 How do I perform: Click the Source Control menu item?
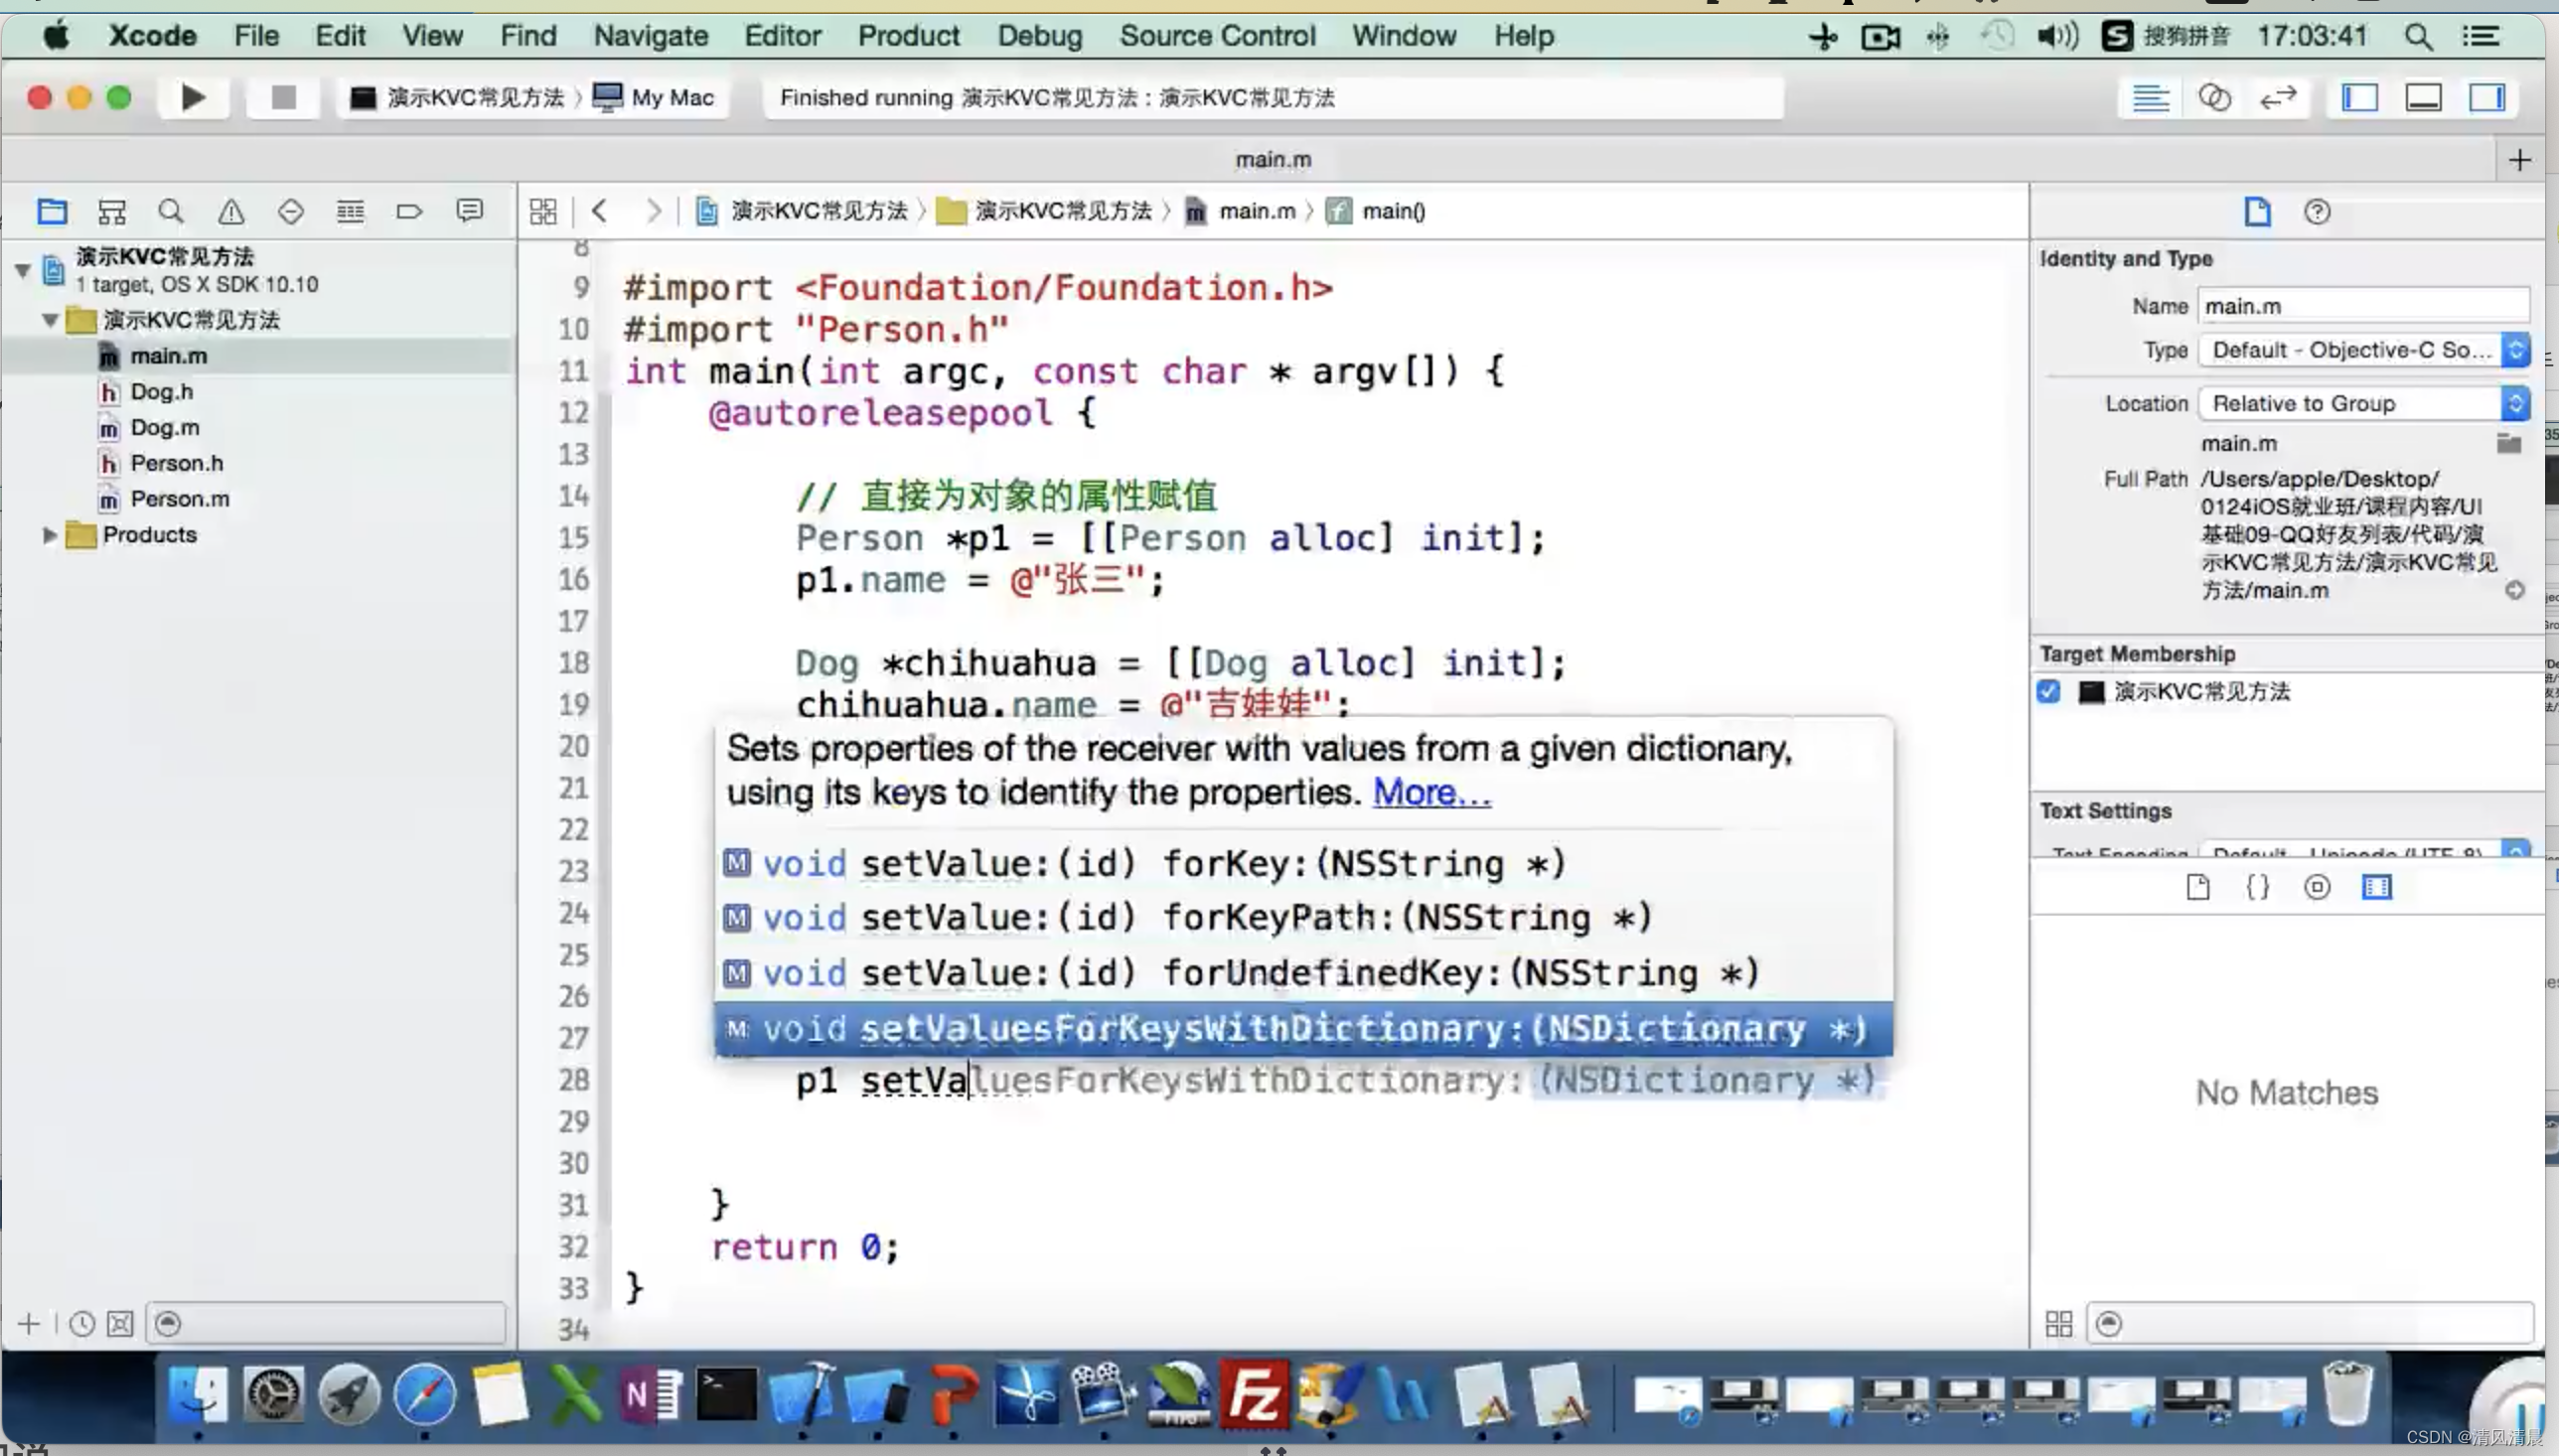(x=1218, y=35)
